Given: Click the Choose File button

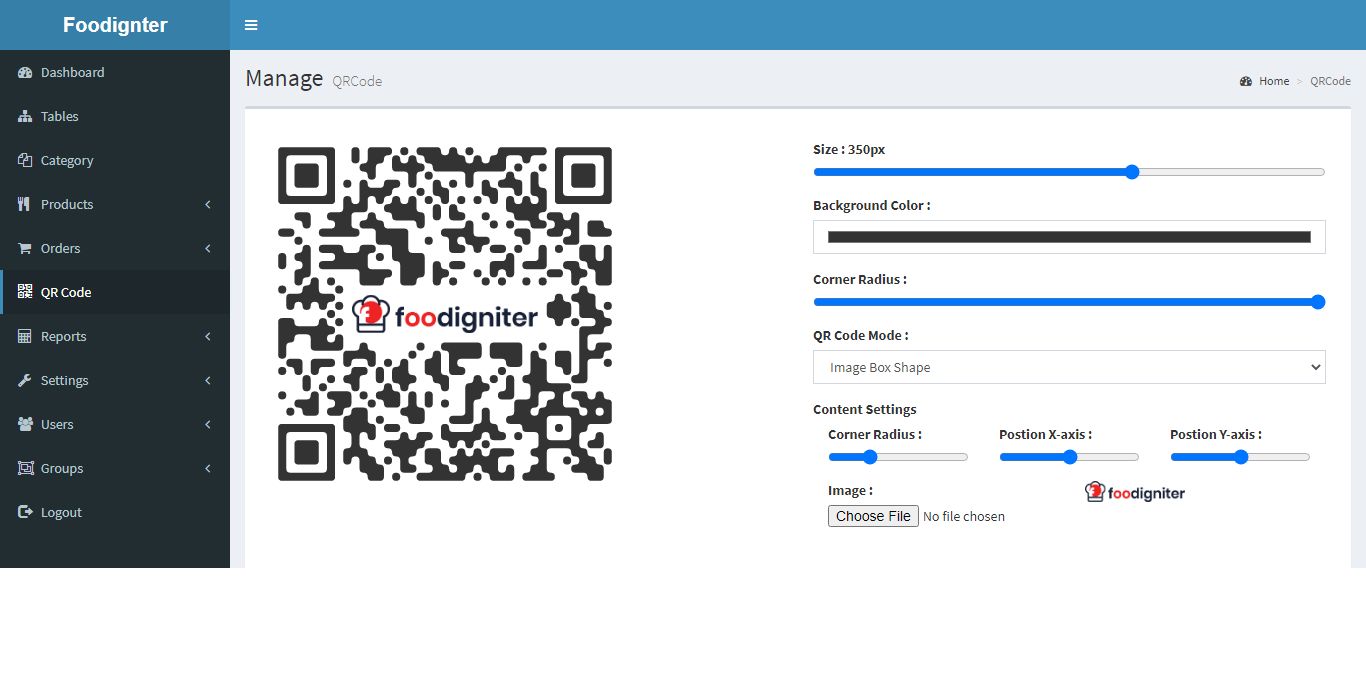Looking at the screenshot, I should click(x=873, y=516).
